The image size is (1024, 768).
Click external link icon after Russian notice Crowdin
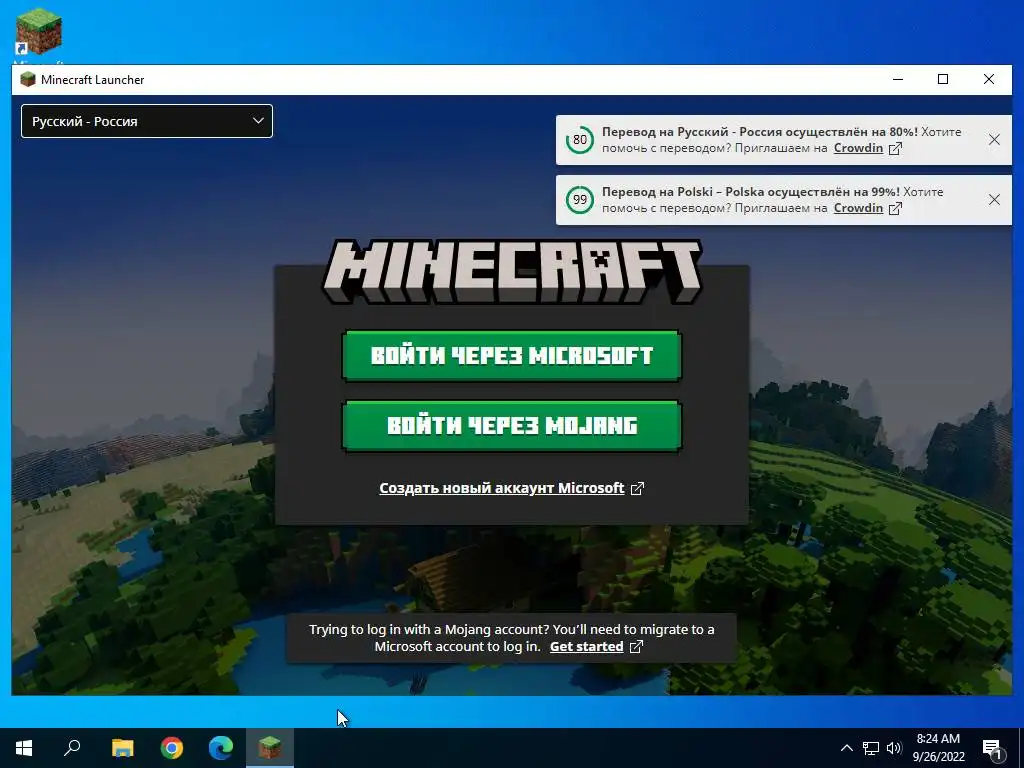pos(895,148)
